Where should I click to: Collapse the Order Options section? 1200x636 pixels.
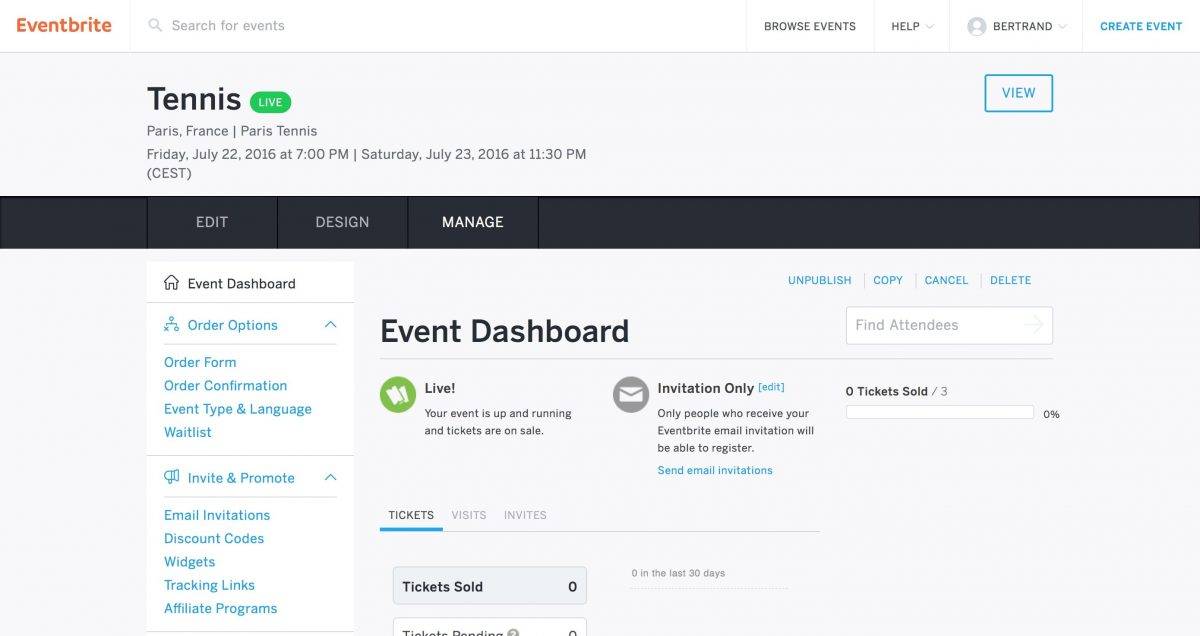(330, 325)
